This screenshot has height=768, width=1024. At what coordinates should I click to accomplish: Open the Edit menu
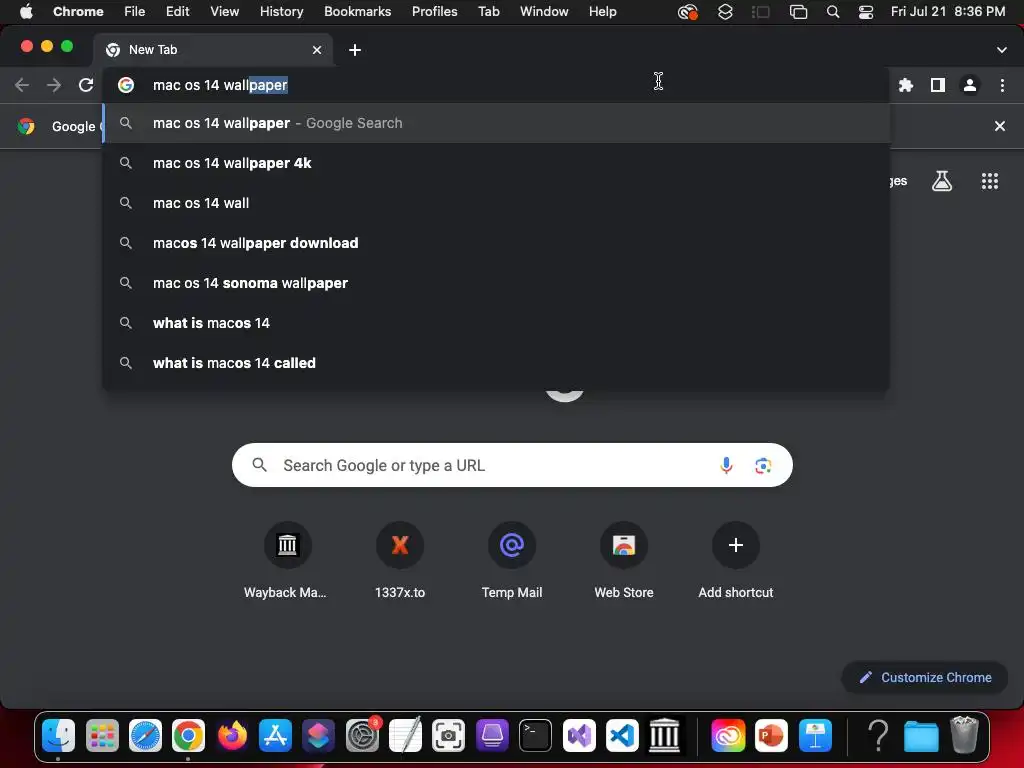point(177,11)
